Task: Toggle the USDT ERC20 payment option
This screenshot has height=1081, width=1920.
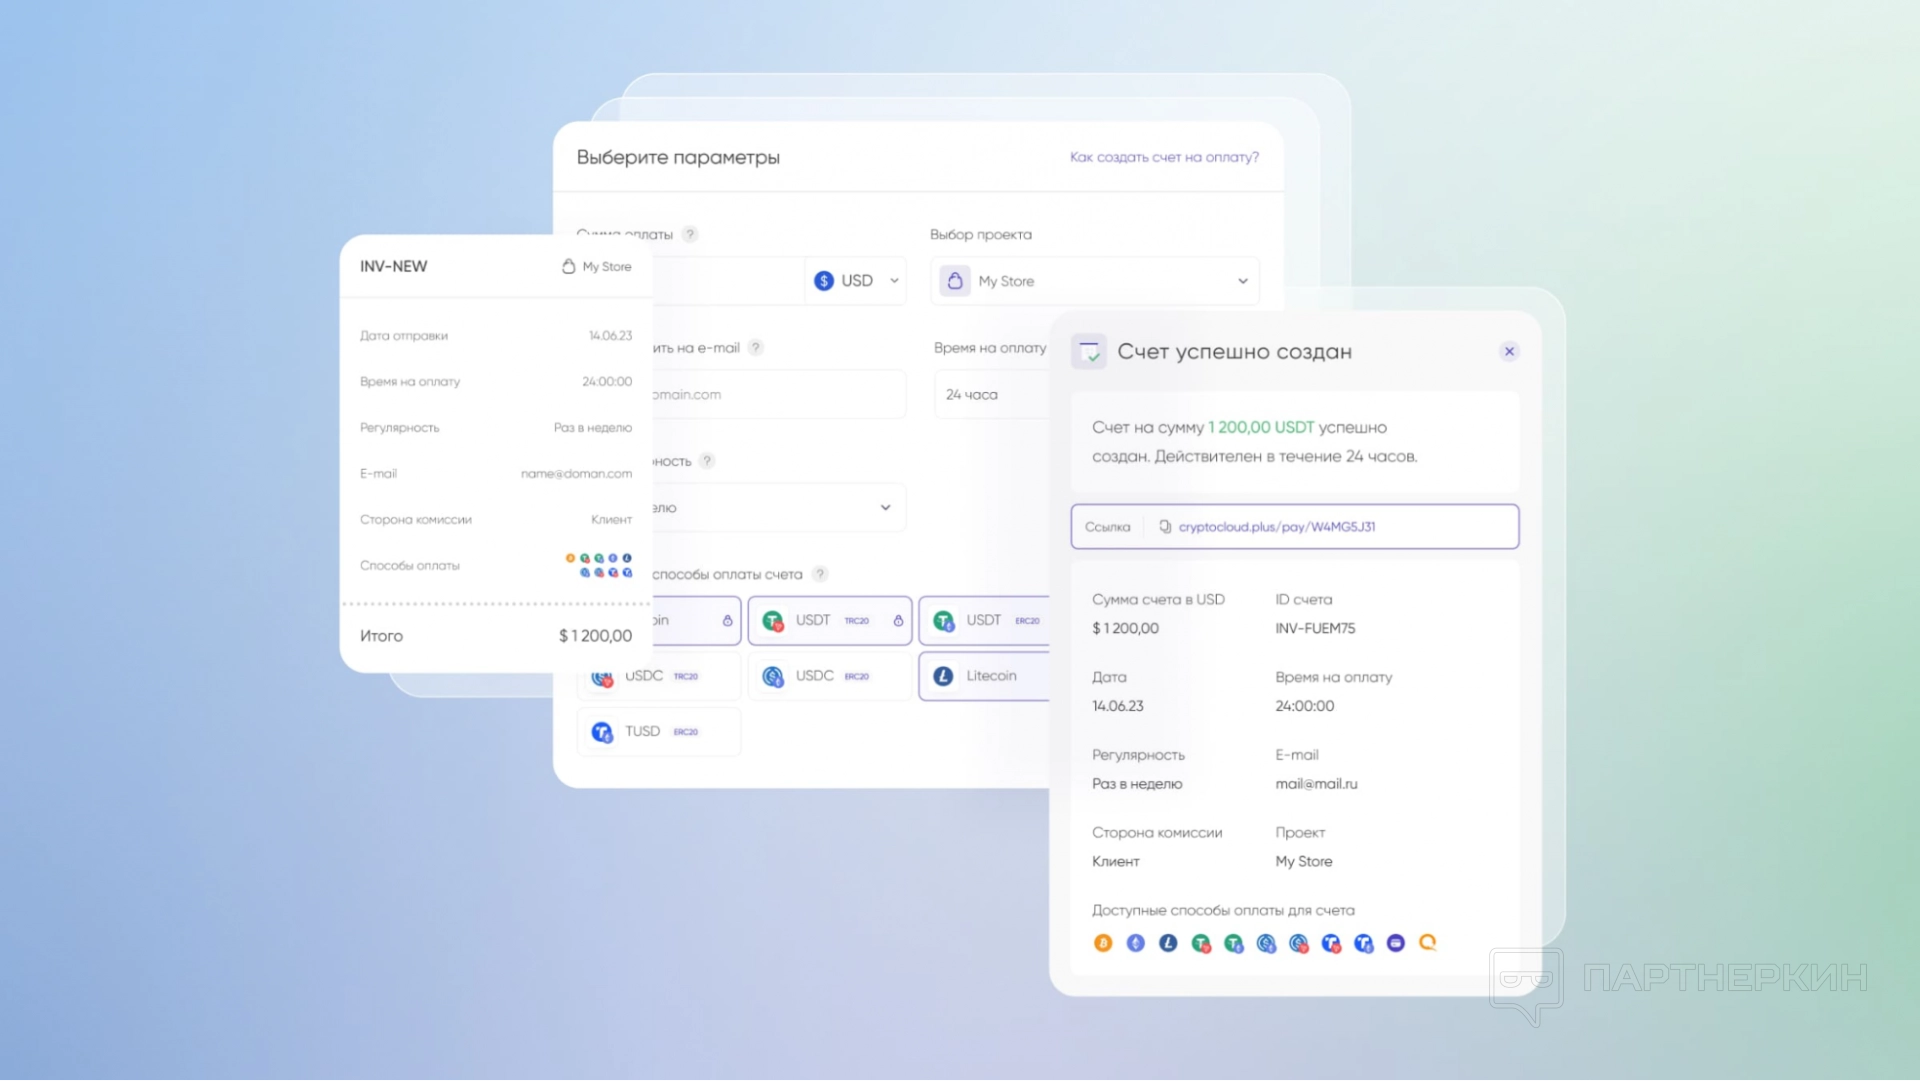Action: tap(985, 621)
